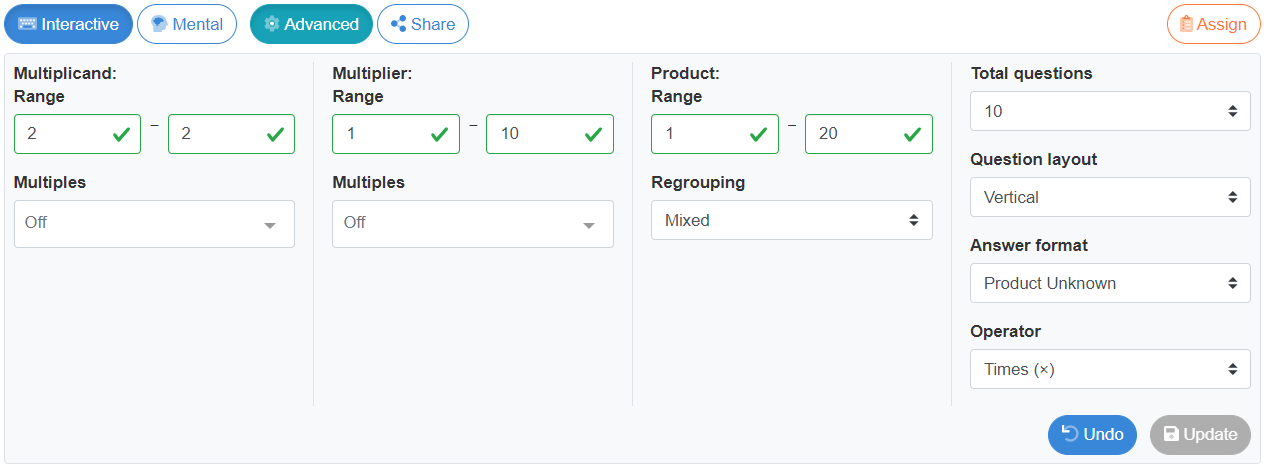Image resolution: width=1264 pixels, height=467 pixels.
Task: Switch to Mental mode
Action: tap(187, 24)
